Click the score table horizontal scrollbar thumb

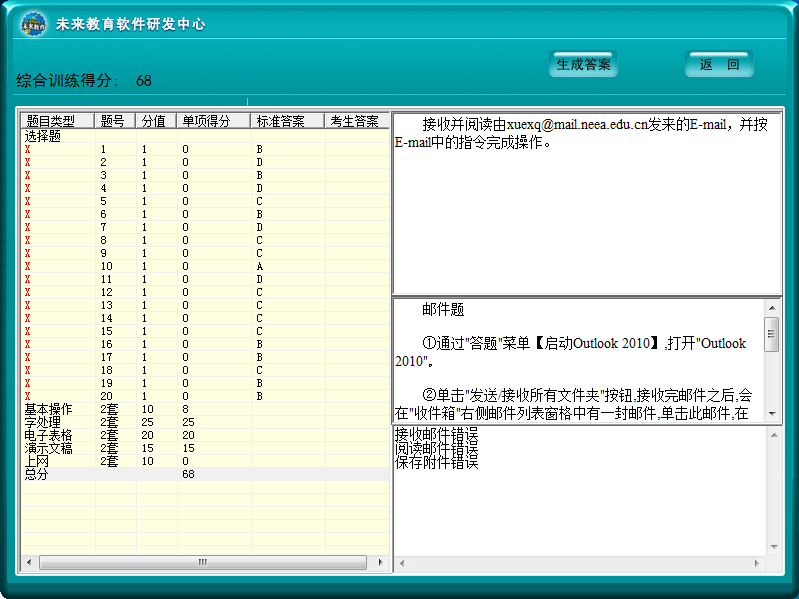[x=203, y=562]
